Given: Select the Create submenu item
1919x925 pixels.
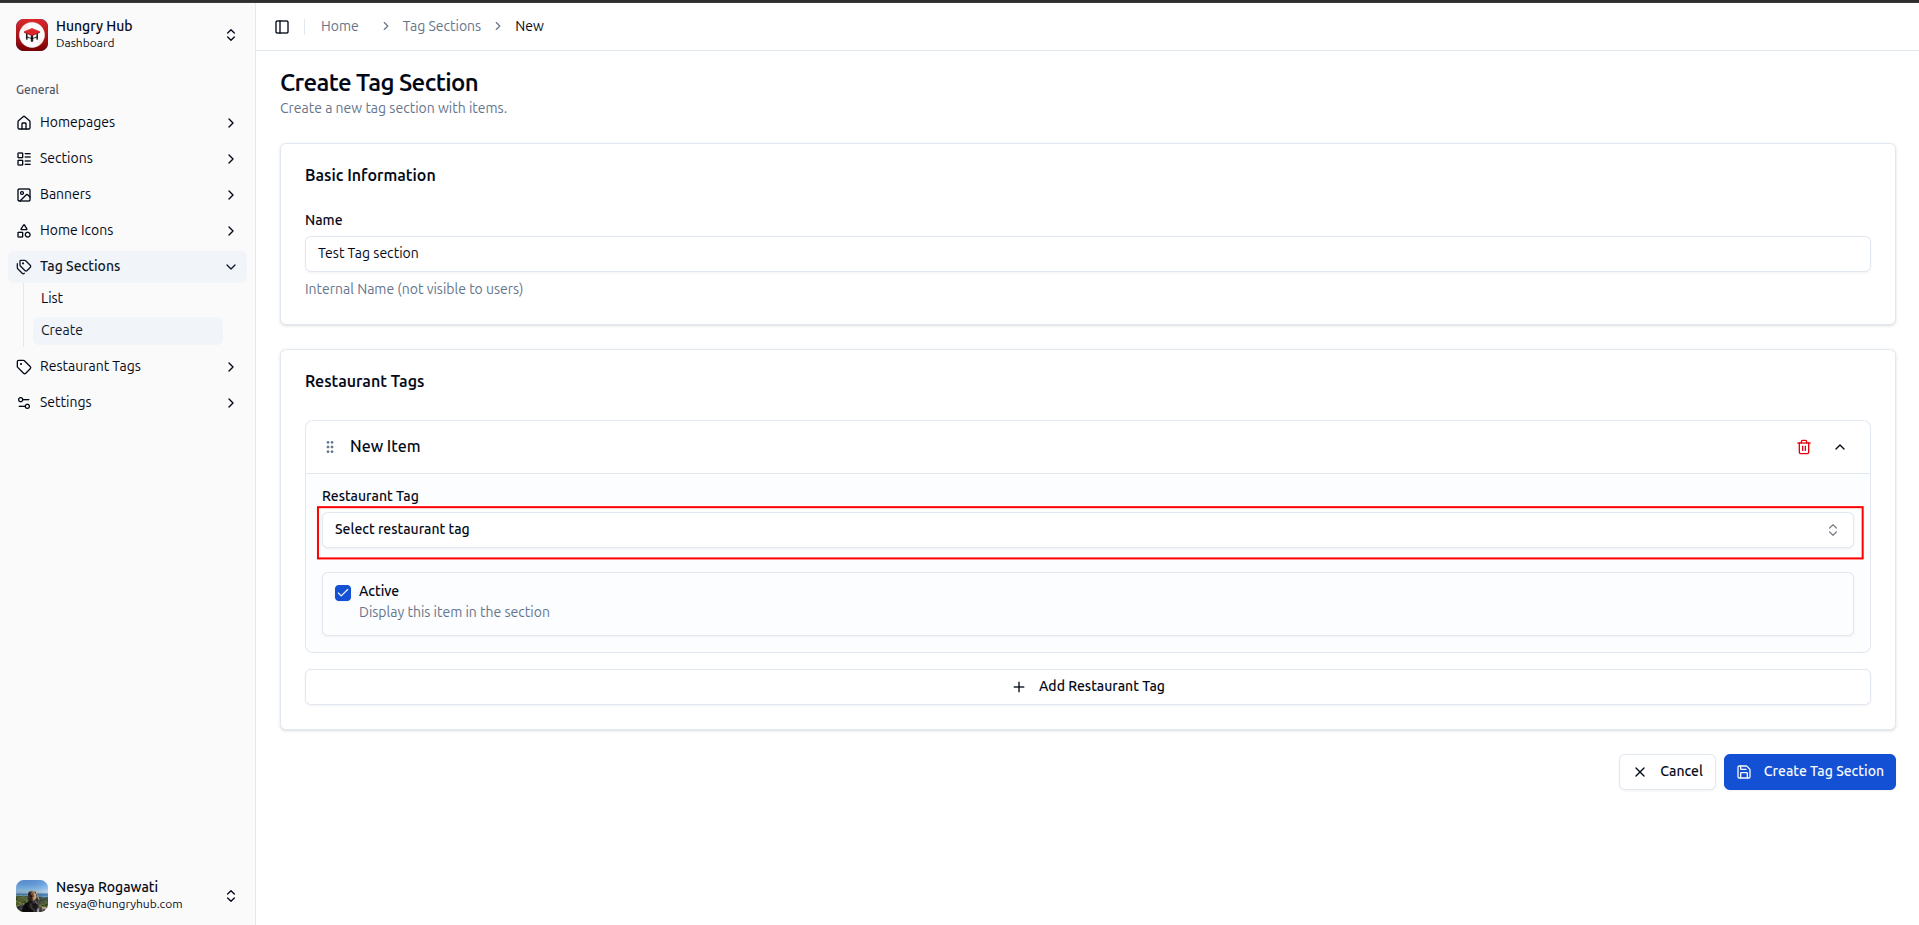Looking at the screenshot, I should [x=62, y=330].
